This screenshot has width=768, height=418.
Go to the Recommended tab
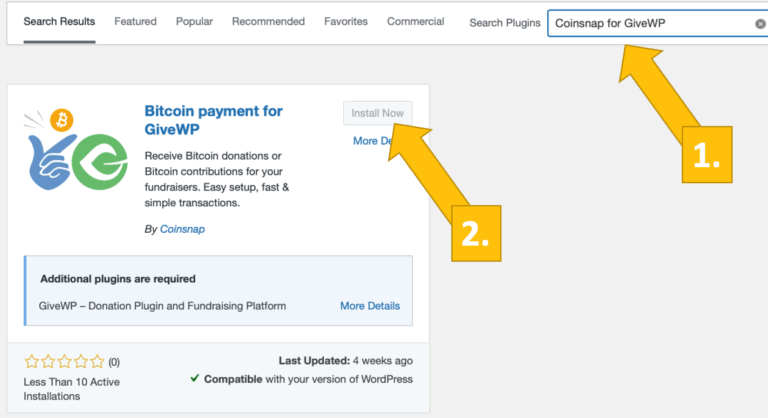[268, 21]
